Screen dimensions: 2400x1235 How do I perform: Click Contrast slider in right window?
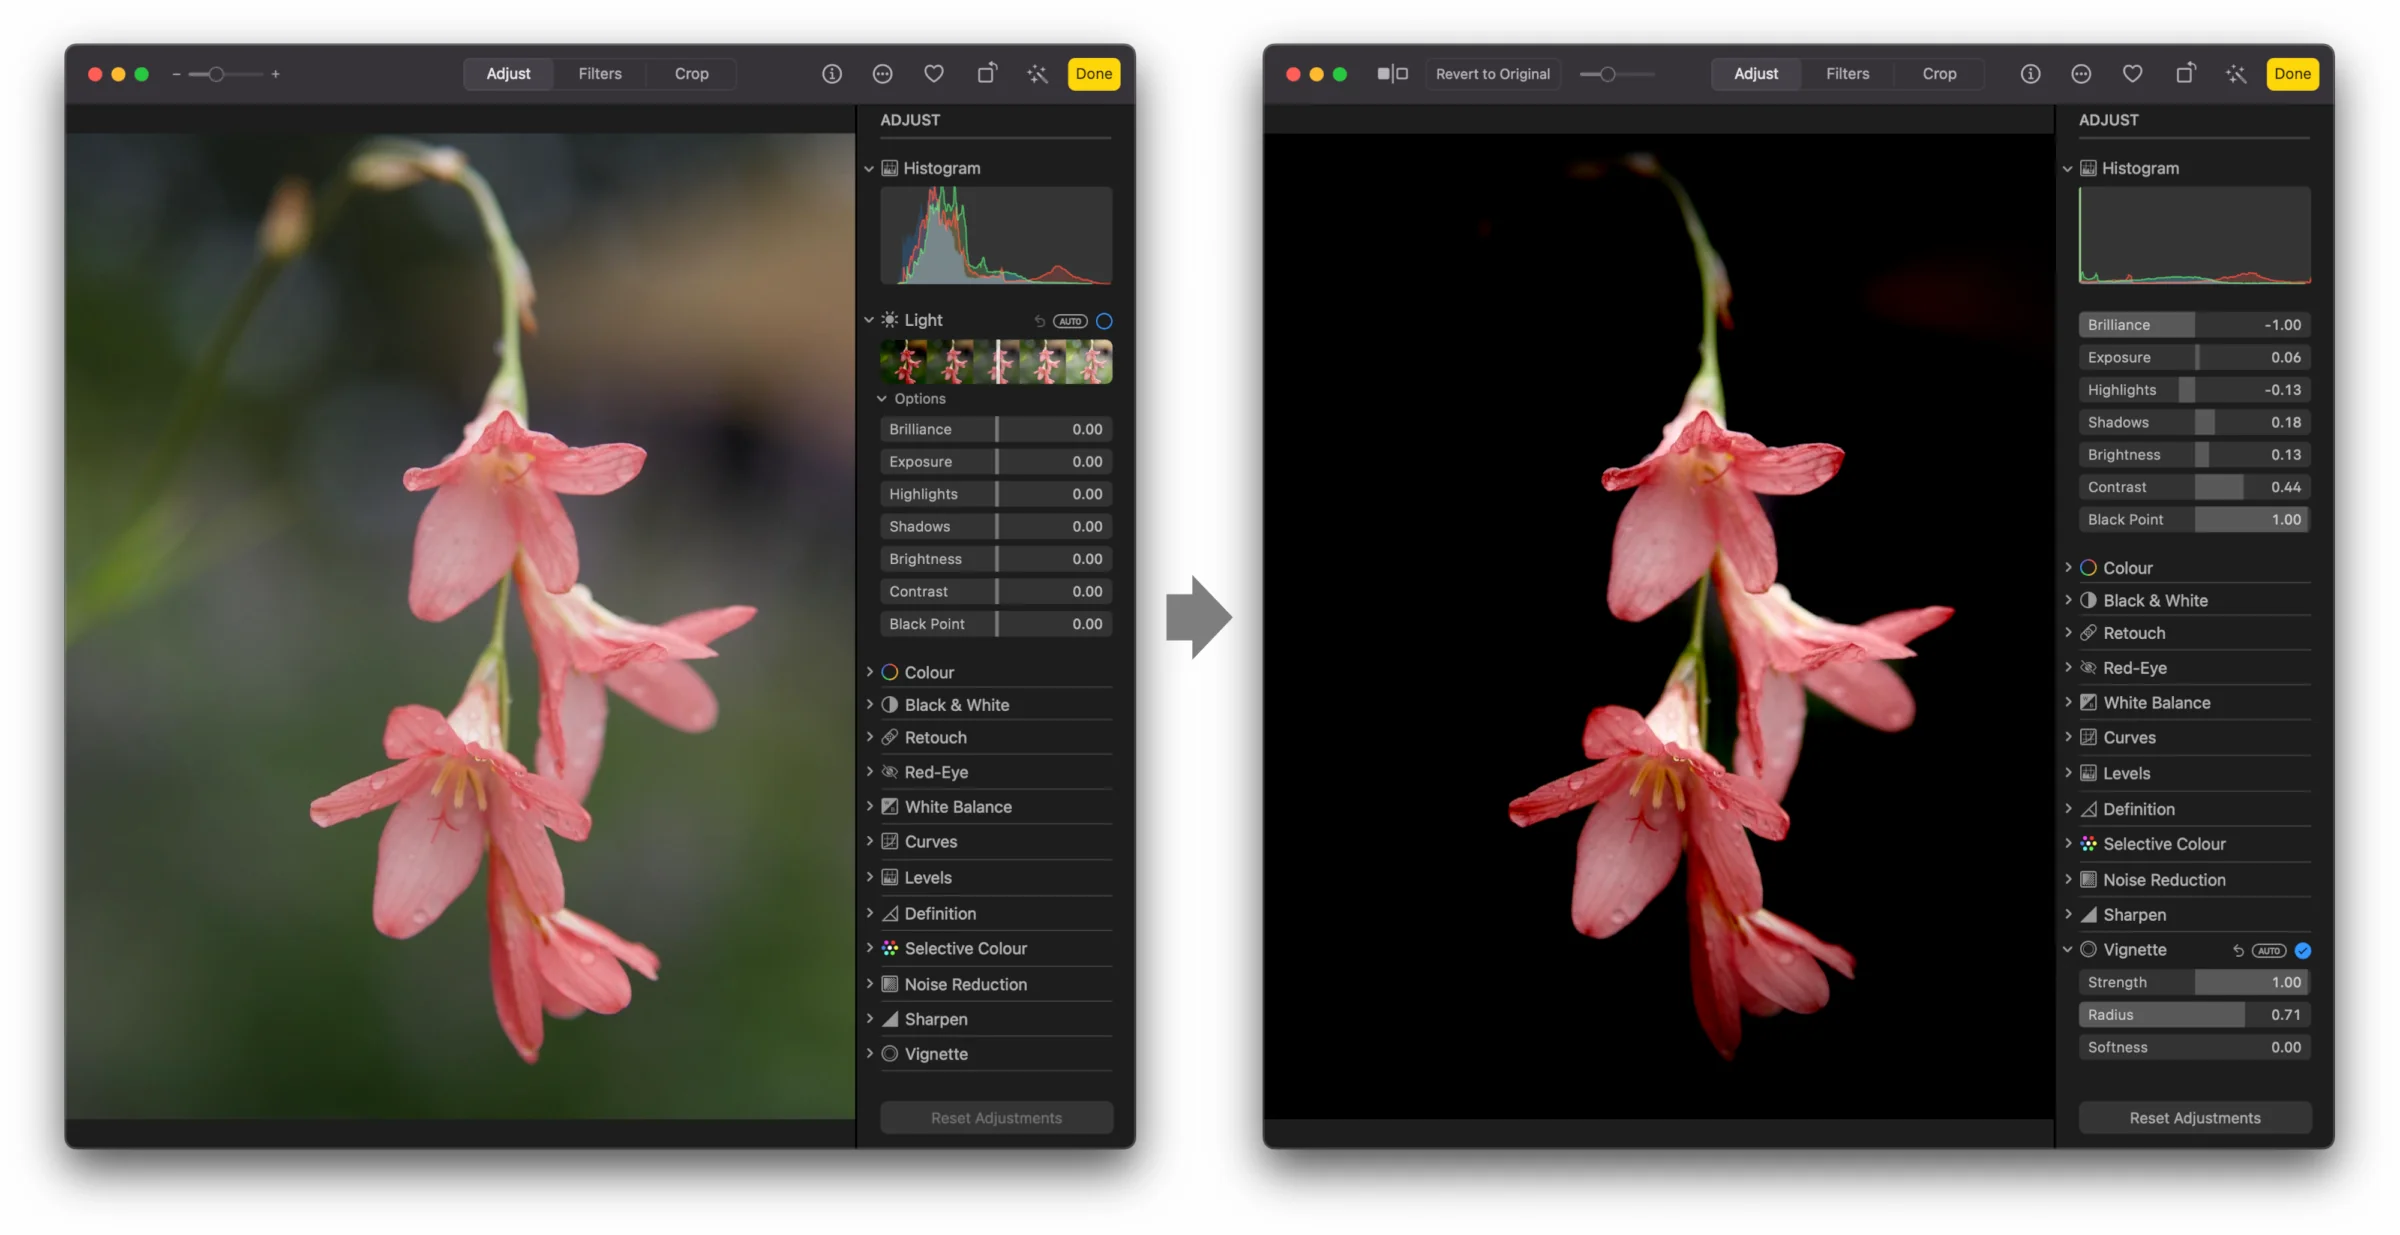point(2195,487)
